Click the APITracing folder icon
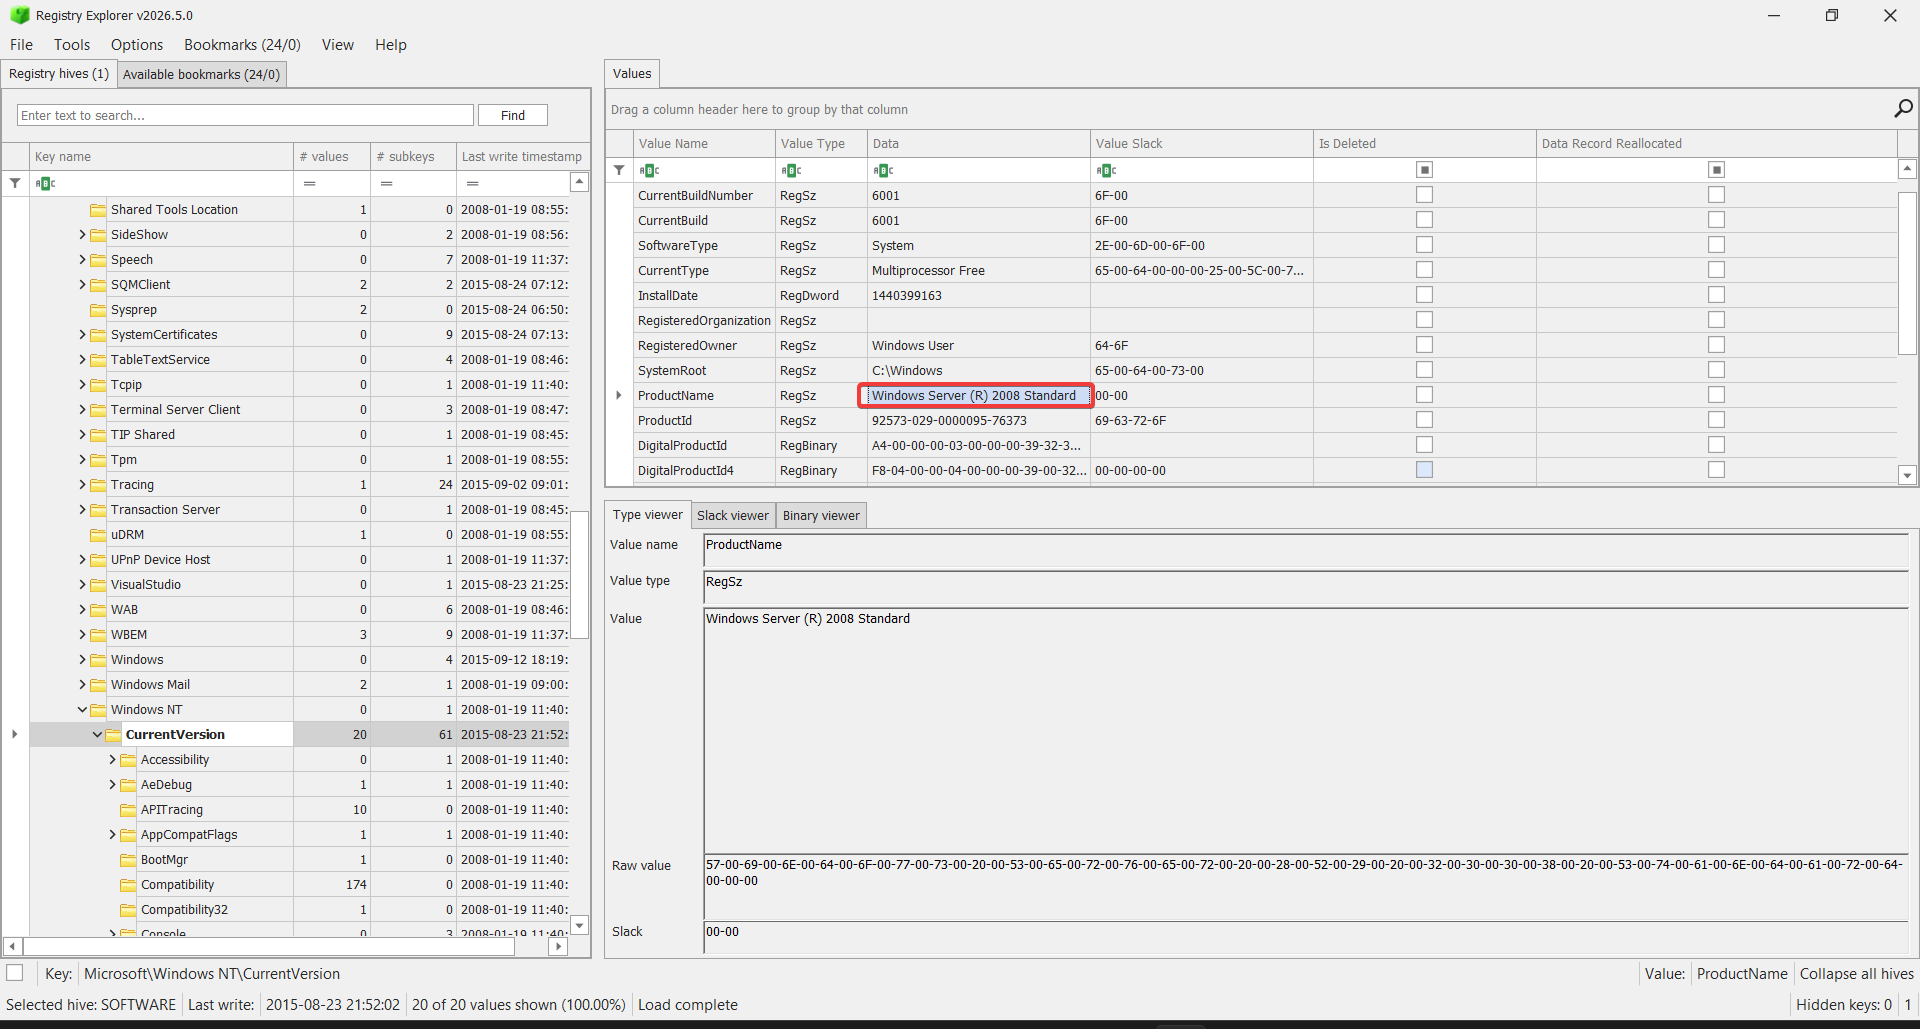Screen dimensions: 1920x1029 click(x=128, y=810)
